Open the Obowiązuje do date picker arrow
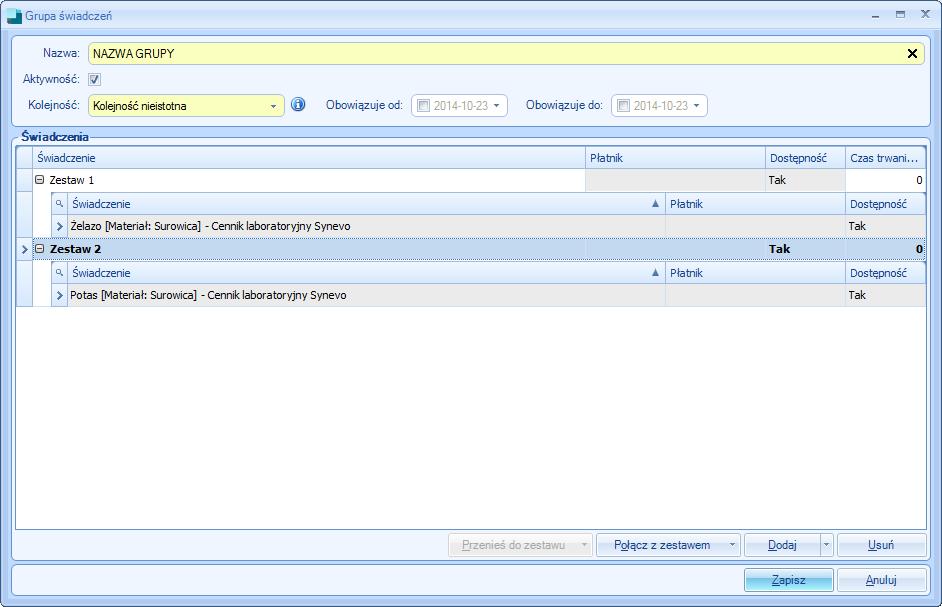The height and width of the screenshot is (607, 942). coord(696,106)
